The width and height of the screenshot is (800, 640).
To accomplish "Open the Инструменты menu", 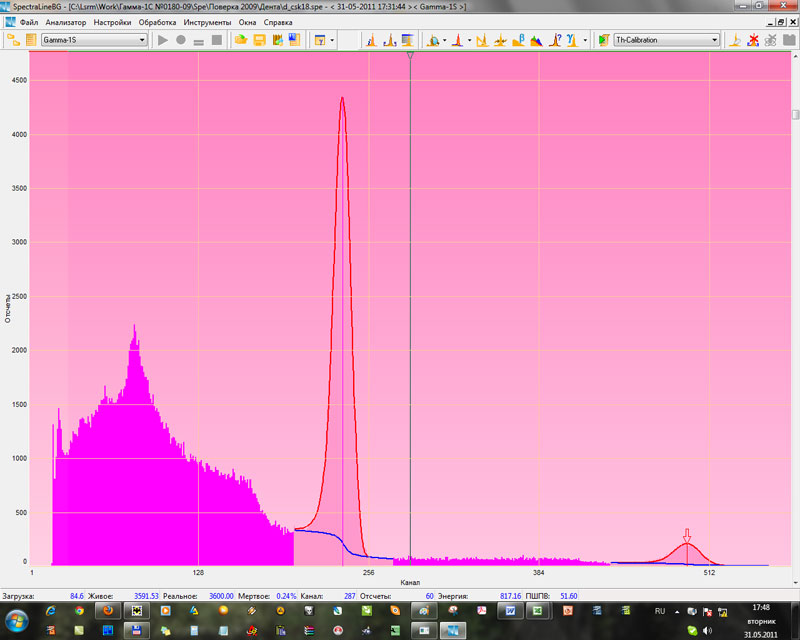I will [x=207, y=22].
